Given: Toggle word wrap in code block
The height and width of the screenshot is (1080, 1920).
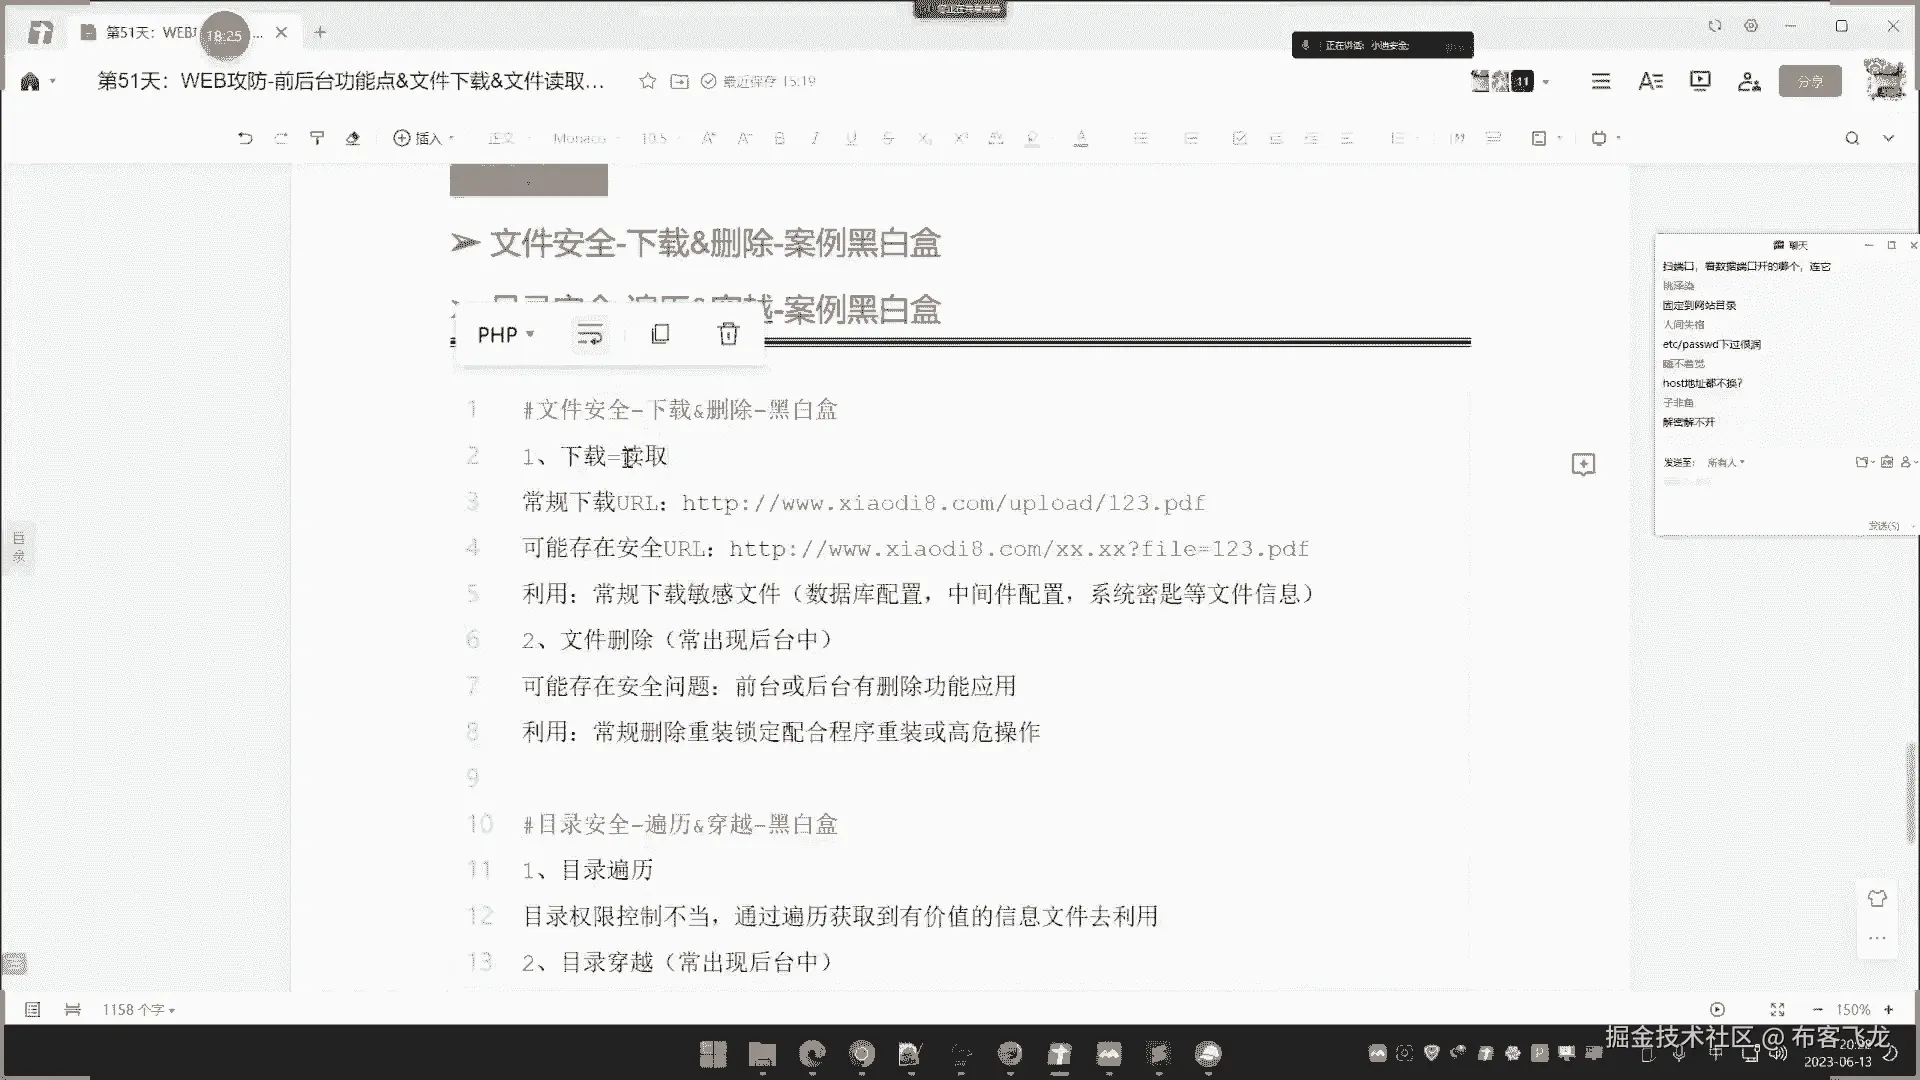Looking at the screenshot, I should coord(590,334).
